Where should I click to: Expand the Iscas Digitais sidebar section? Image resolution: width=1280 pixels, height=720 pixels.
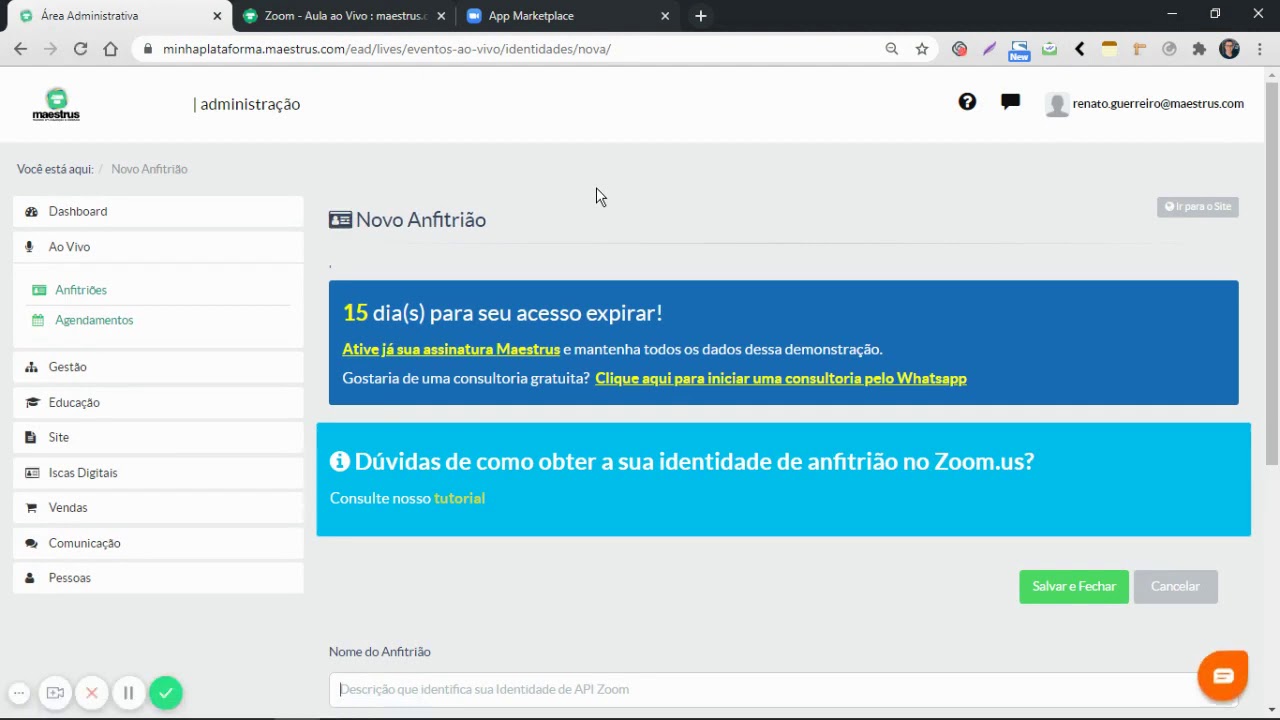158,472
